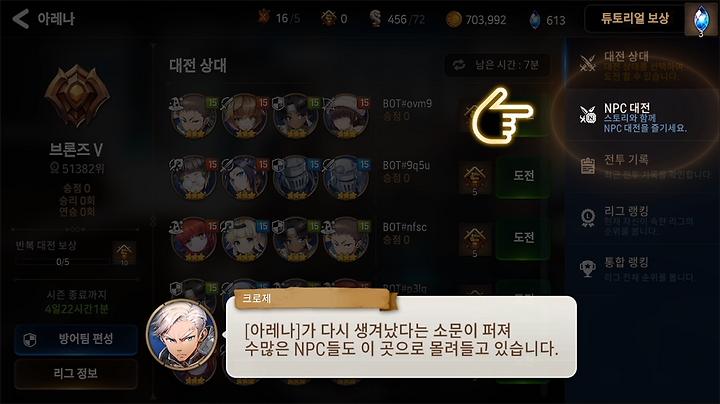Tap the arena ticket icon showing 16/5

(264, 18)
